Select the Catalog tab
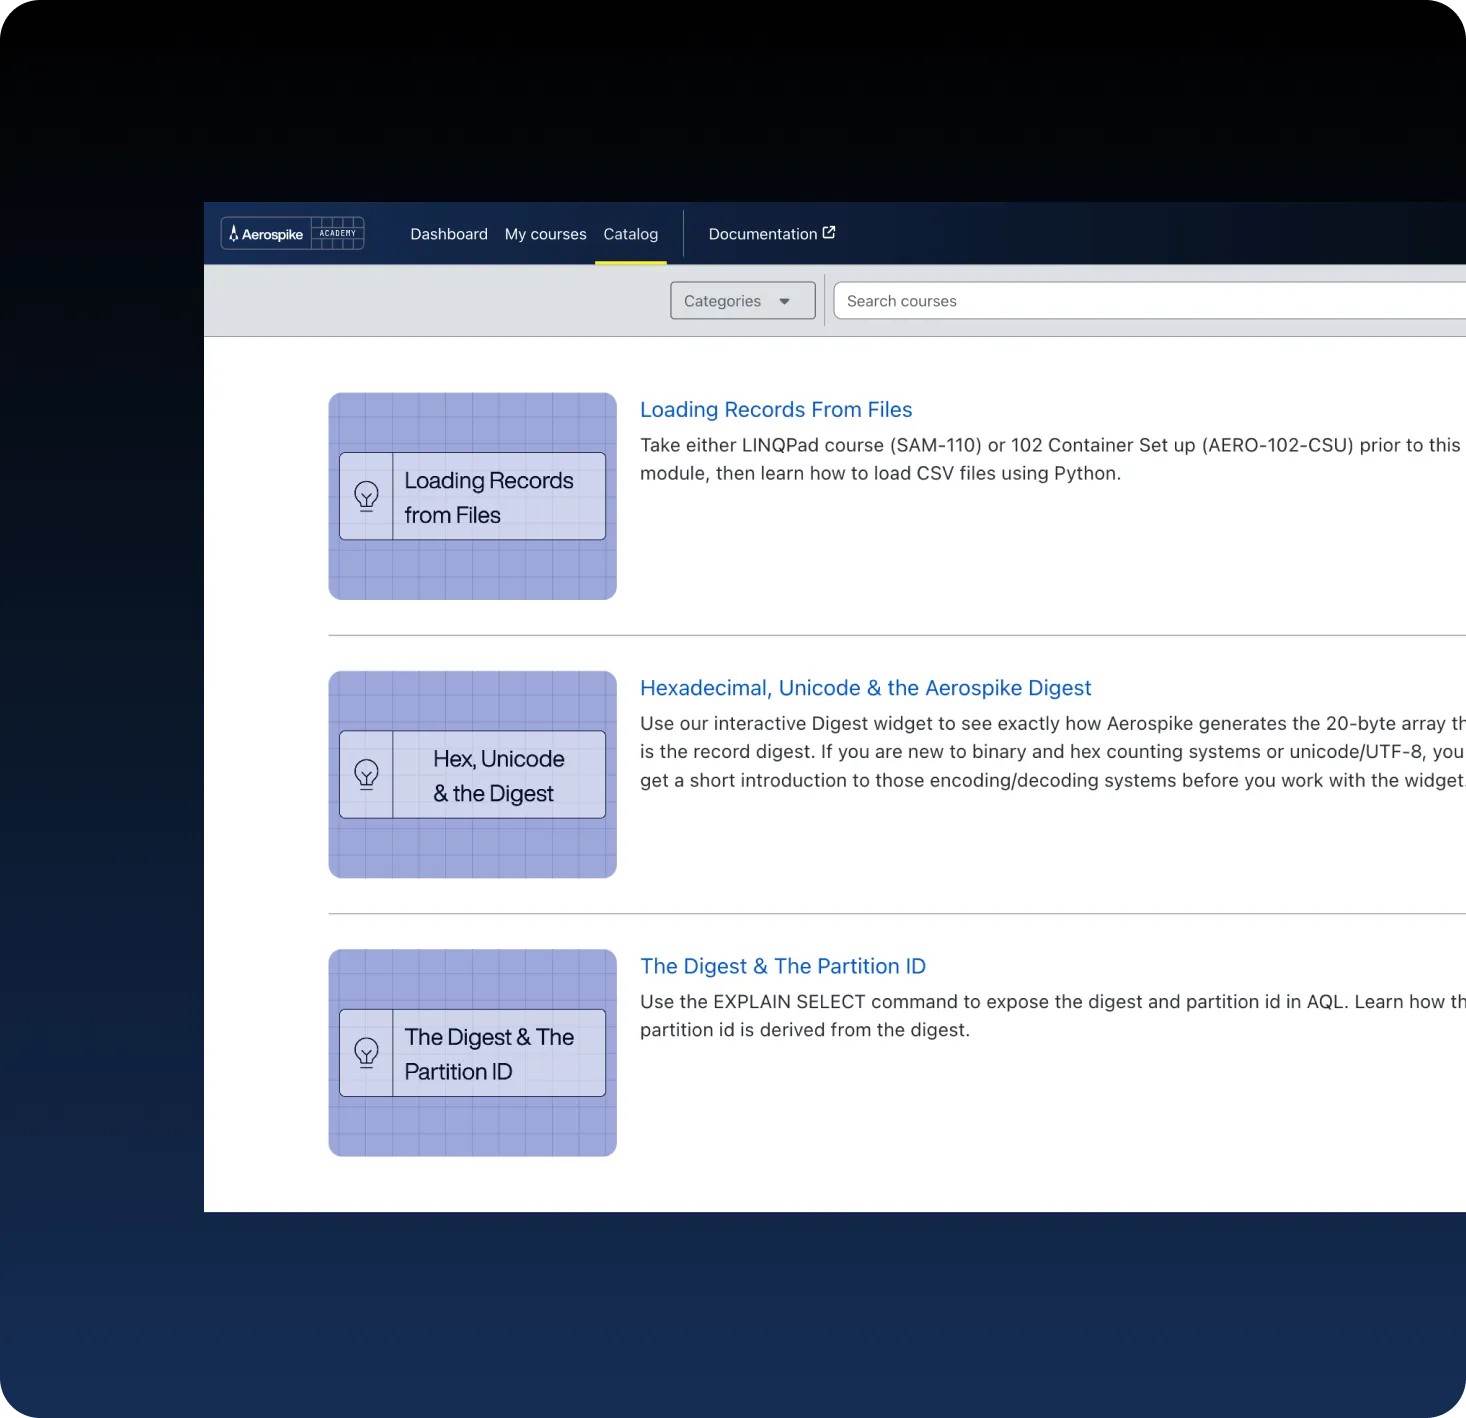The height and width of the screenshot is (1418, 1466). point(630,234)
